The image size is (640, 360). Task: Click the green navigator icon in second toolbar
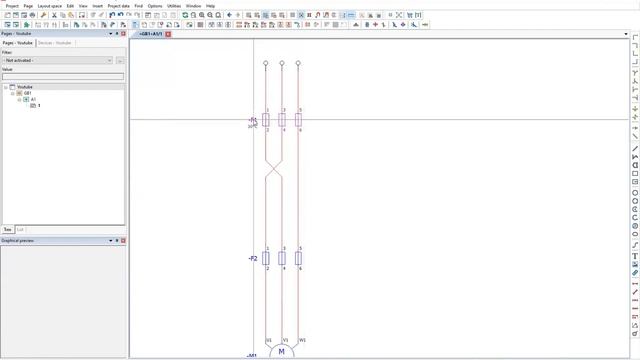click(27, 25)
